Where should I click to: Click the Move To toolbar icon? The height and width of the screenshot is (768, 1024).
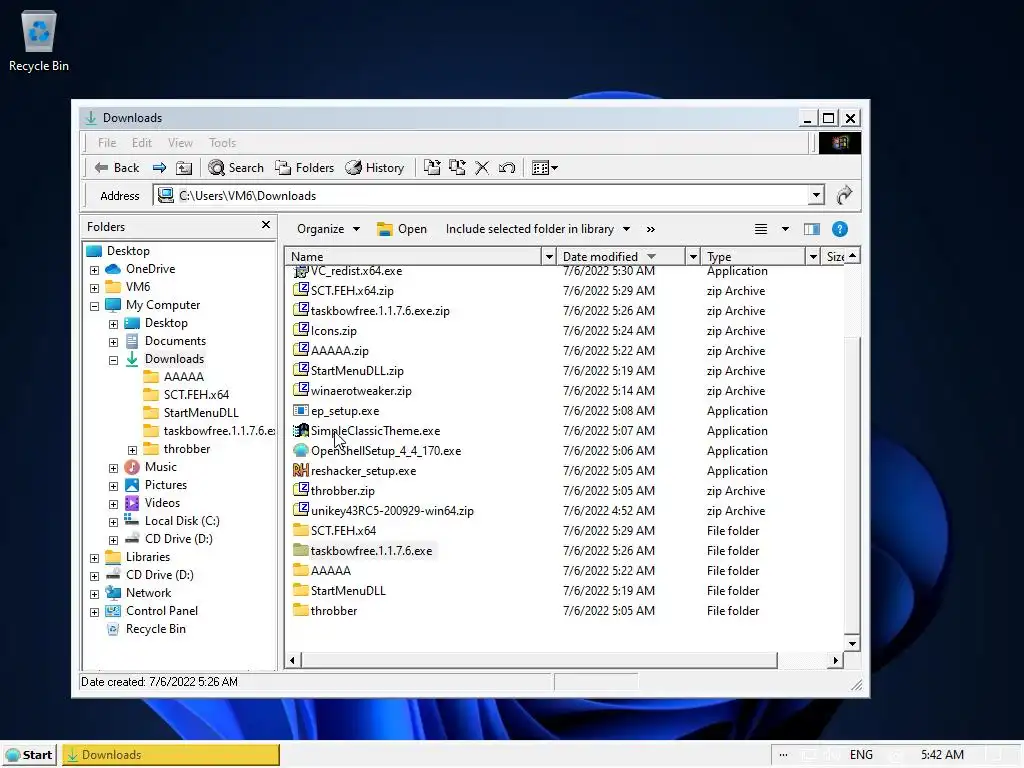coord(432,168)
